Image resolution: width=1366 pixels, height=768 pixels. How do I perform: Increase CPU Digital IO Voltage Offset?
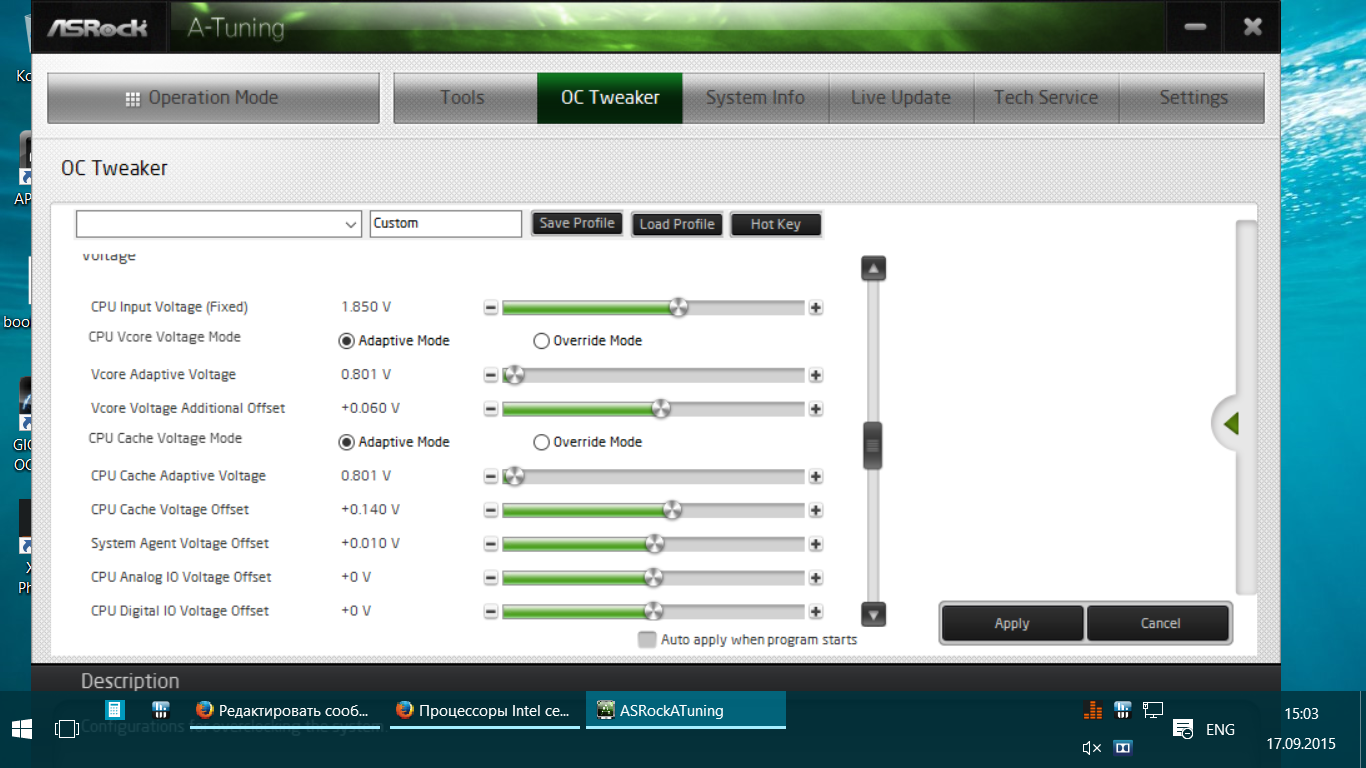point(816,612)
